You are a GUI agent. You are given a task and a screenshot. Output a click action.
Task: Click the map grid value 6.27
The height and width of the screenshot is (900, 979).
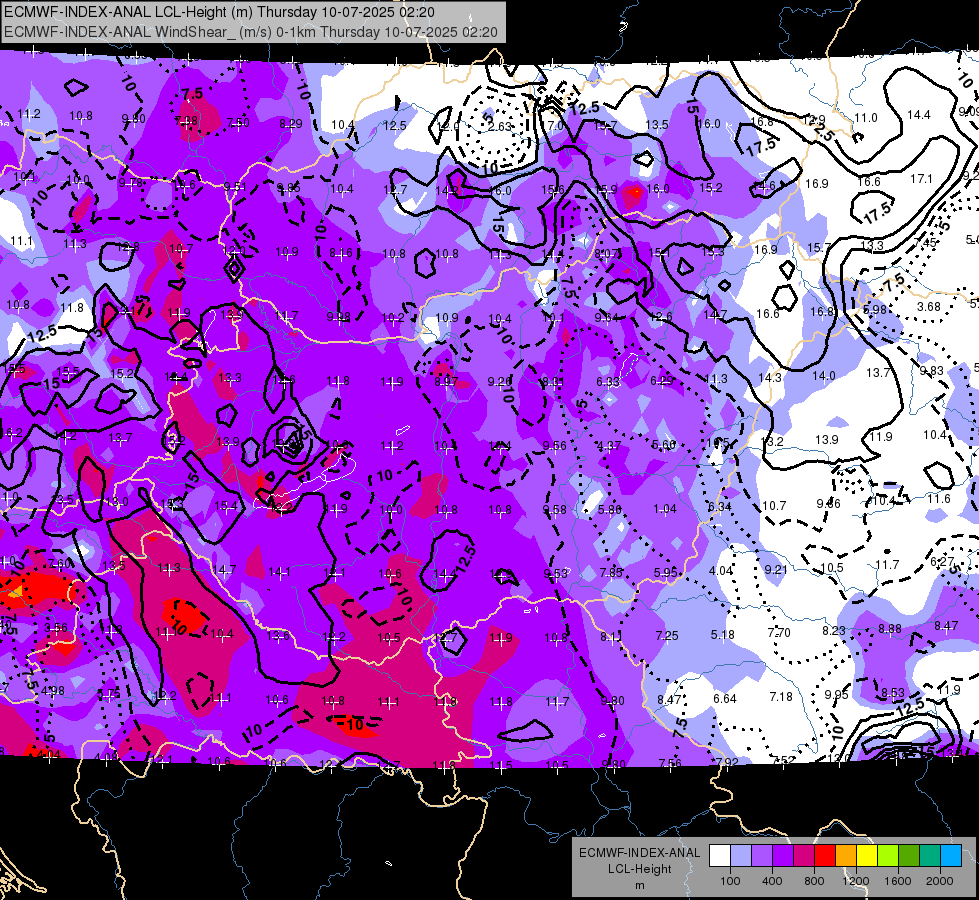coord(942,561)
